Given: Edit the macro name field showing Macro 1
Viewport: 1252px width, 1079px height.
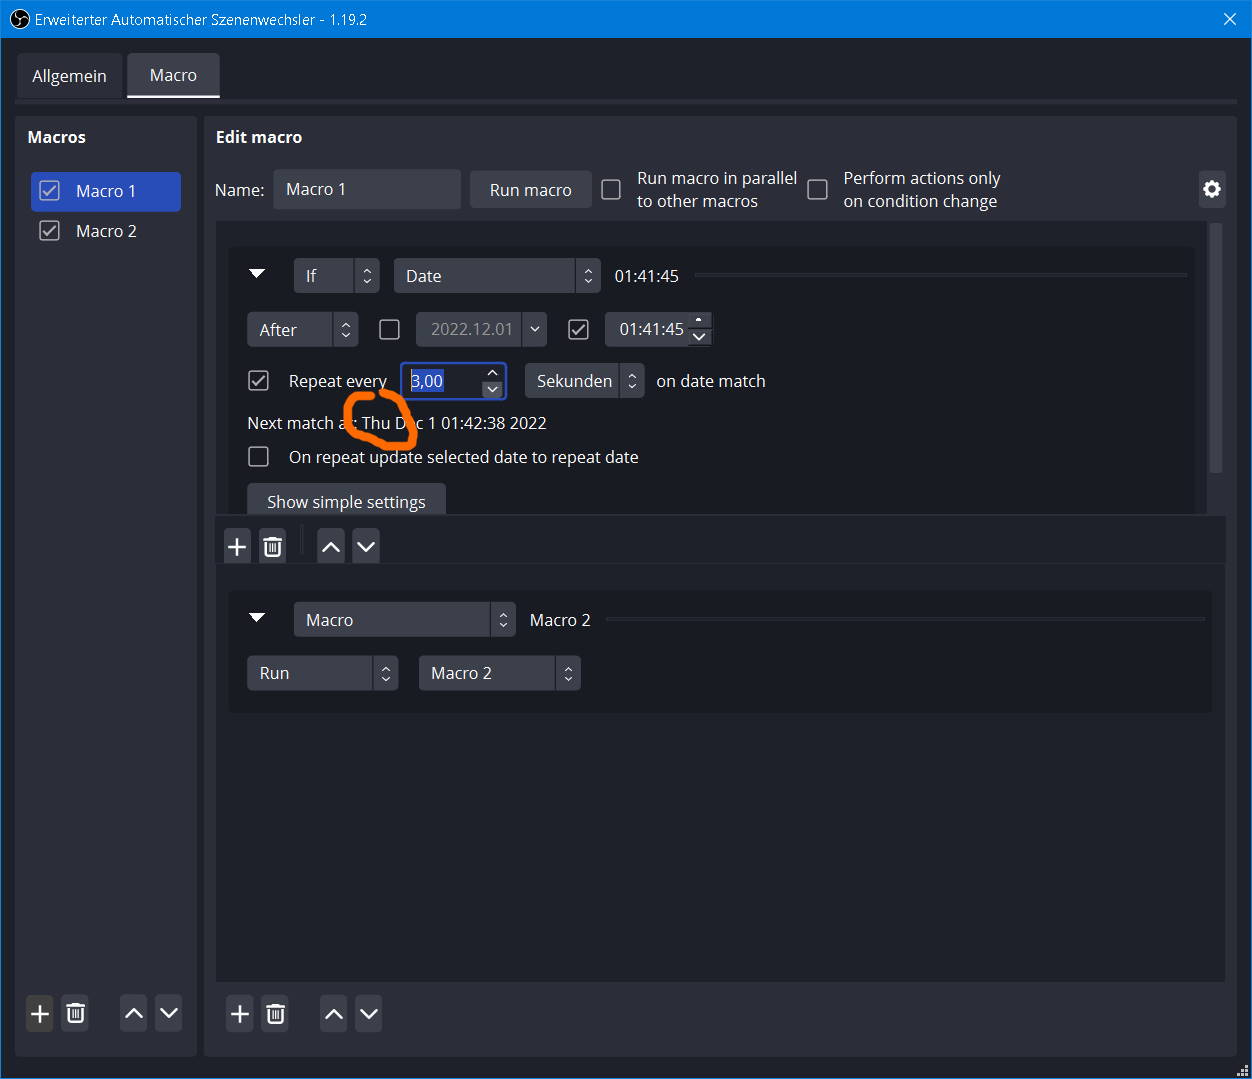Looking at the screenshot, I should coord(366,189).
